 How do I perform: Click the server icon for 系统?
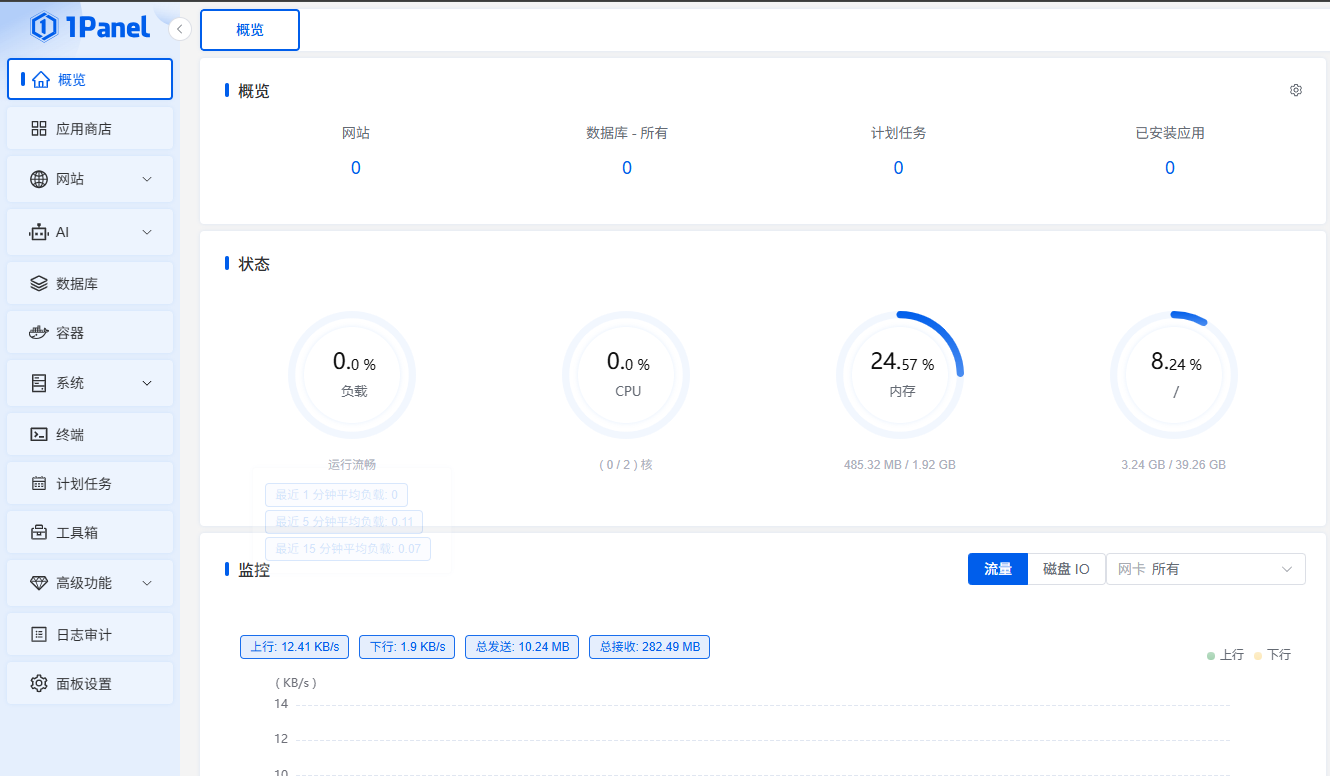[39, 383]
